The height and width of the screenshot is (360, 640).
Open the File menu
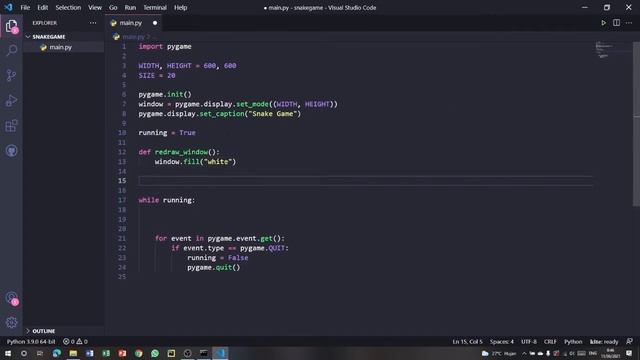pyautogui.click(x=25, y=7)
